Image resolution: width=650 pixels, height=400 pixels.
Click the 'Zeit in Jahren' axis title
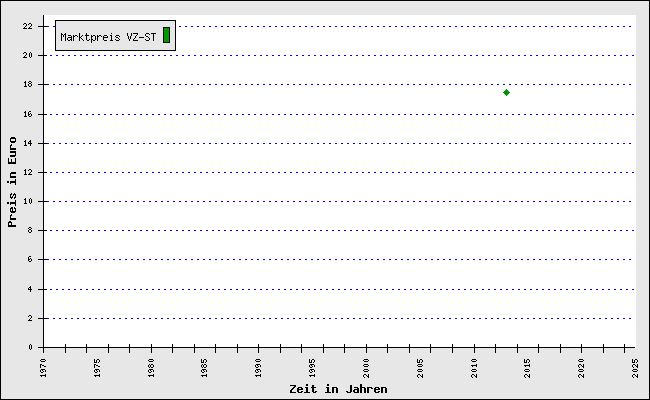(x=338, y=389)
